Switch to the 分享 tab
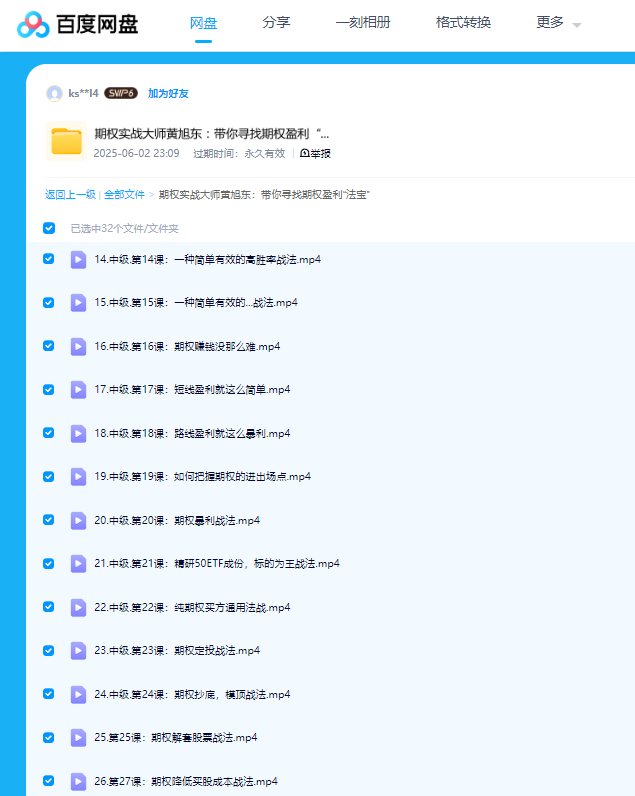 (276, 22)
